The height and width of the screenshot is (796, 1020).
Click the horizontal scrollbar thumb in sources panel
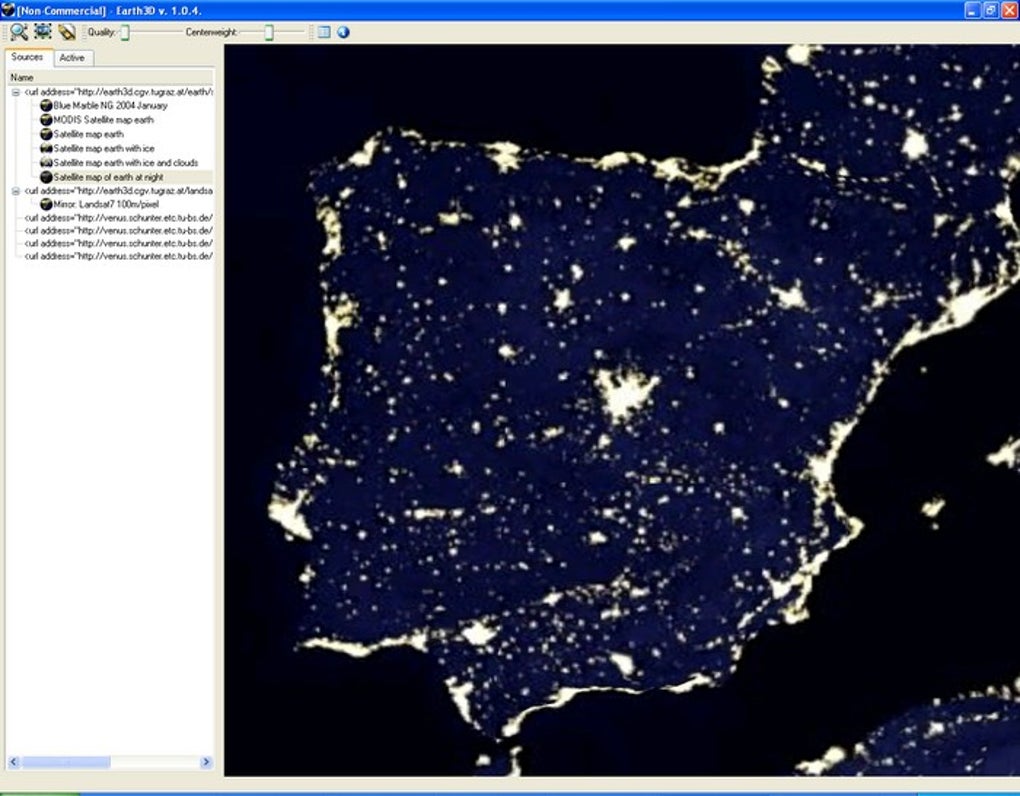66,762
